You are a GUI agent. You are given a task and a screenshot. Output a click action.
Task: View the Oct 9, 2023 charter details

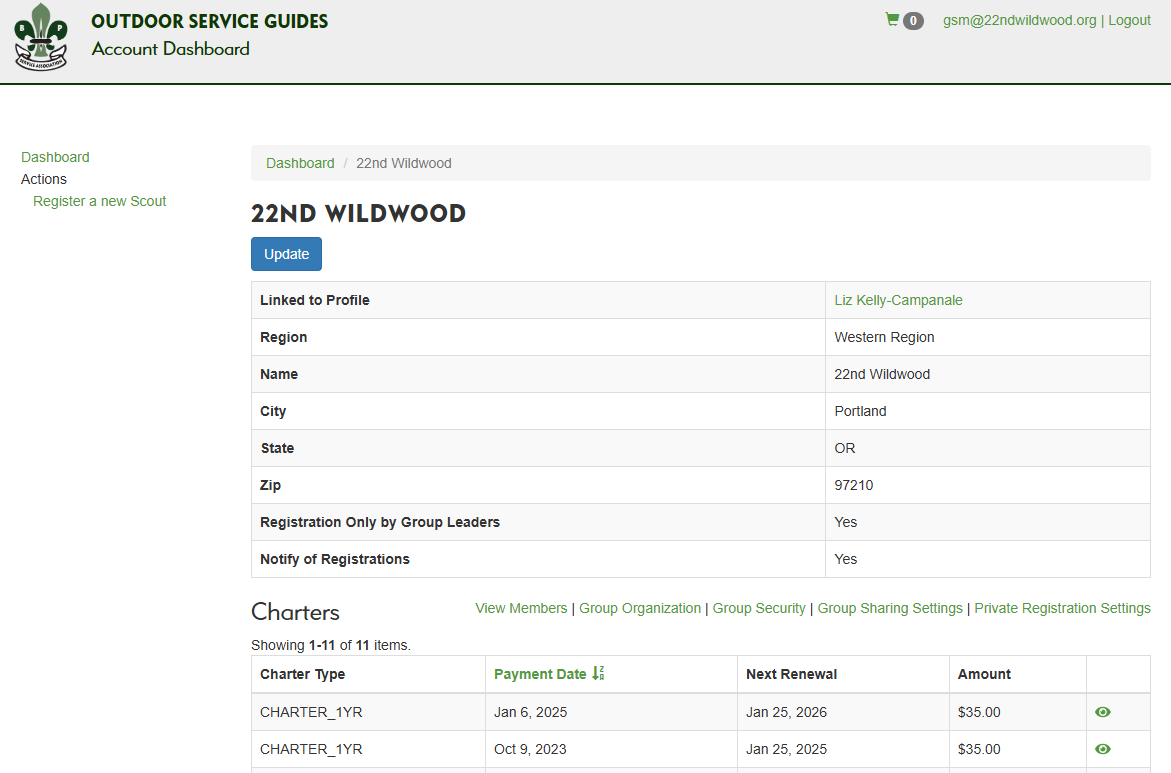[x=1103, y=749]
